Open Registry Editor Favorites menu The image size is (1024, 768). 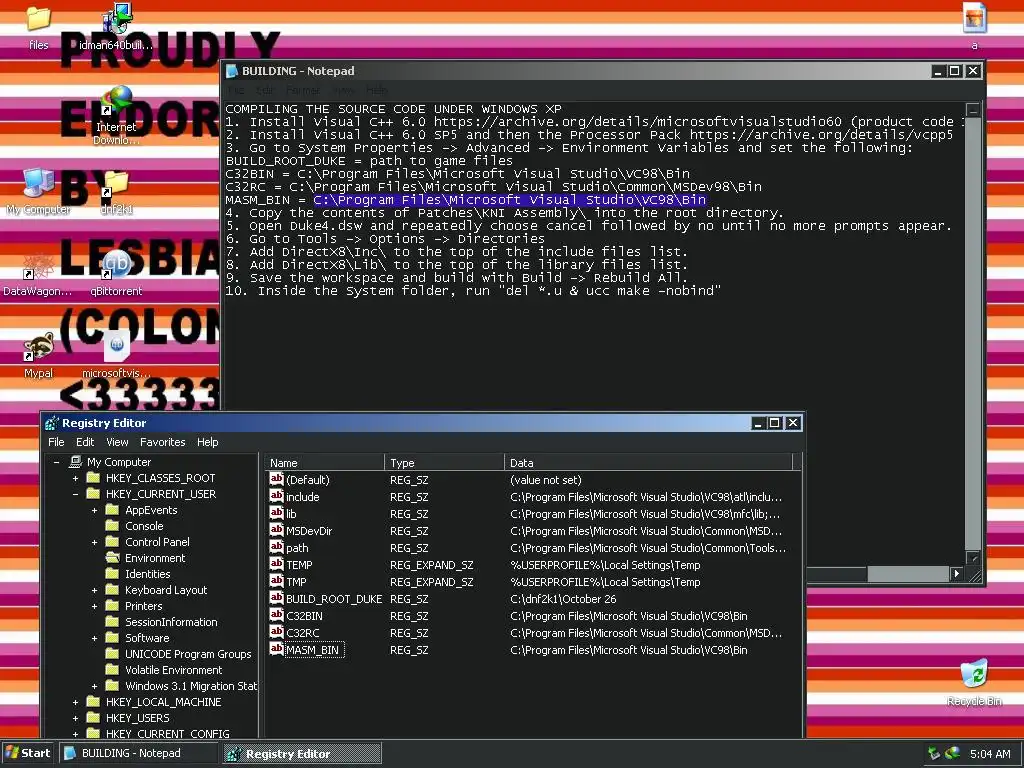[163, 442]
